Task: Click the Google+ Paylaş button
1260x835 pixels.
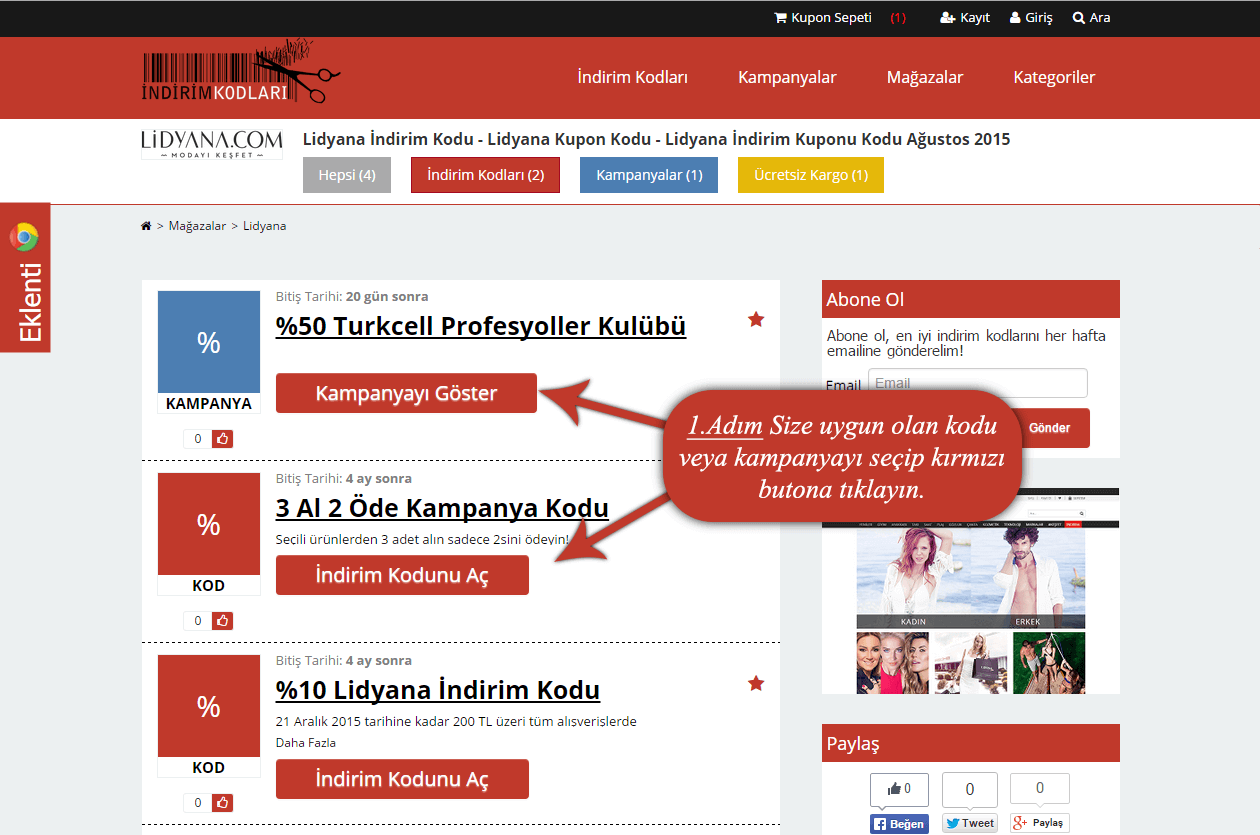Action: (1040, 823)
